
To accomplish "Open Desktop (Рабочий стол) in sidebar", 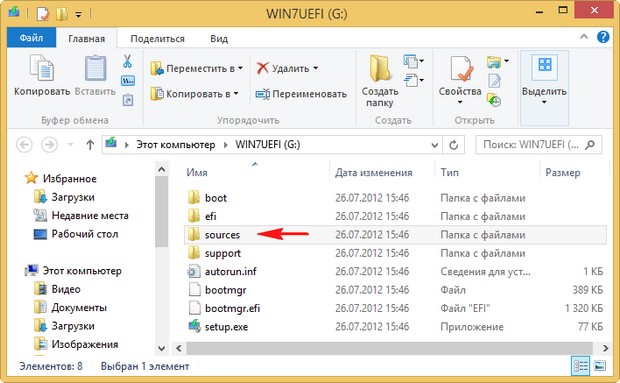I will (x=76, y=234).
